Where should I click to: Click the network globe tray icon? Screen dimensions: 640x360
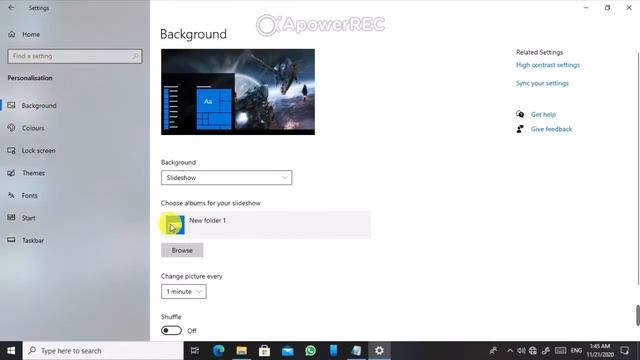point(533,351)
